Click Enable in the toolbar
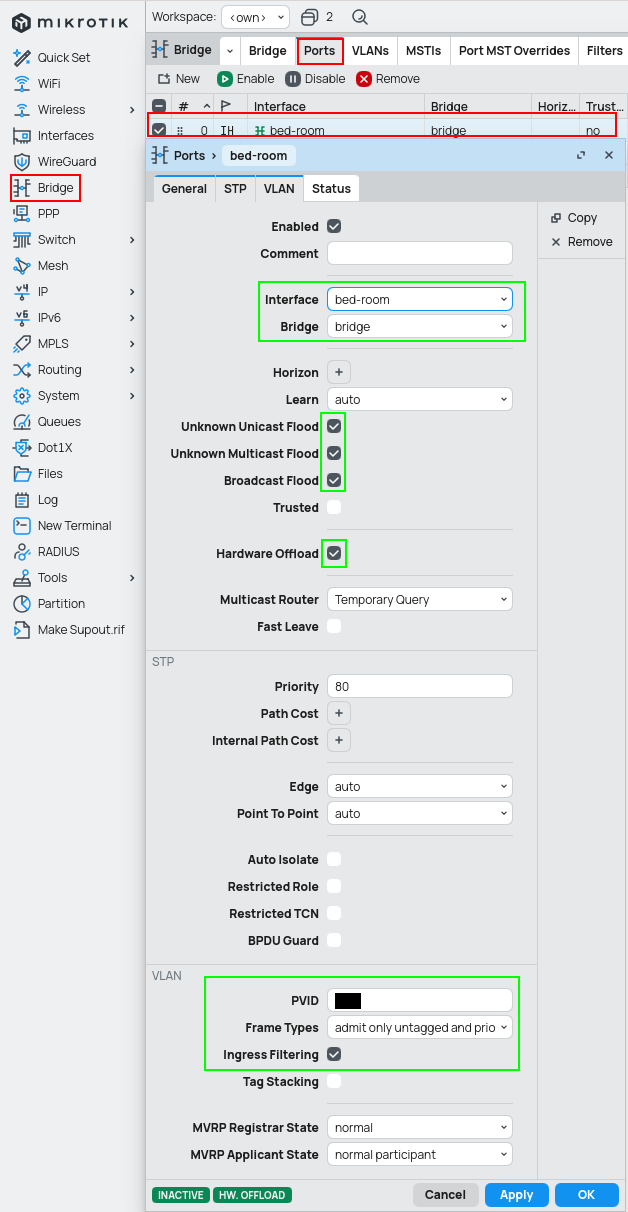 246,79
